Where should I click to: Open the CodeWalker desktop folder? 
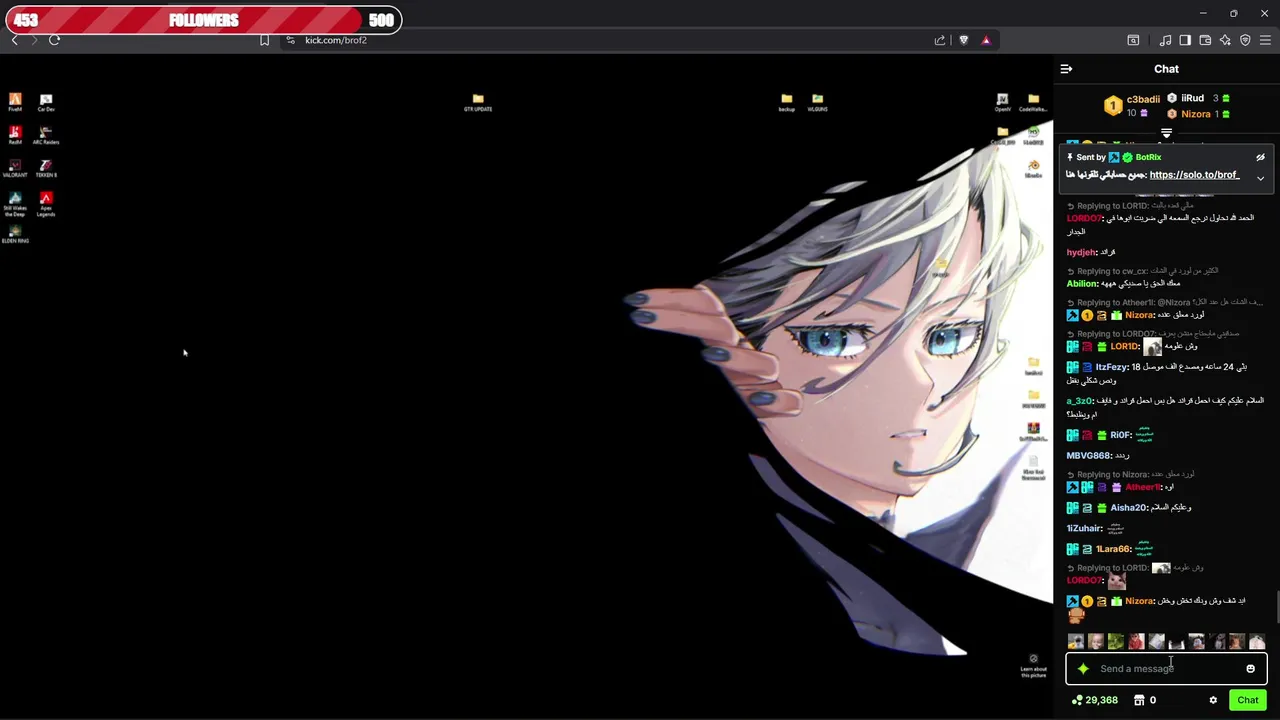[1033, 102]
